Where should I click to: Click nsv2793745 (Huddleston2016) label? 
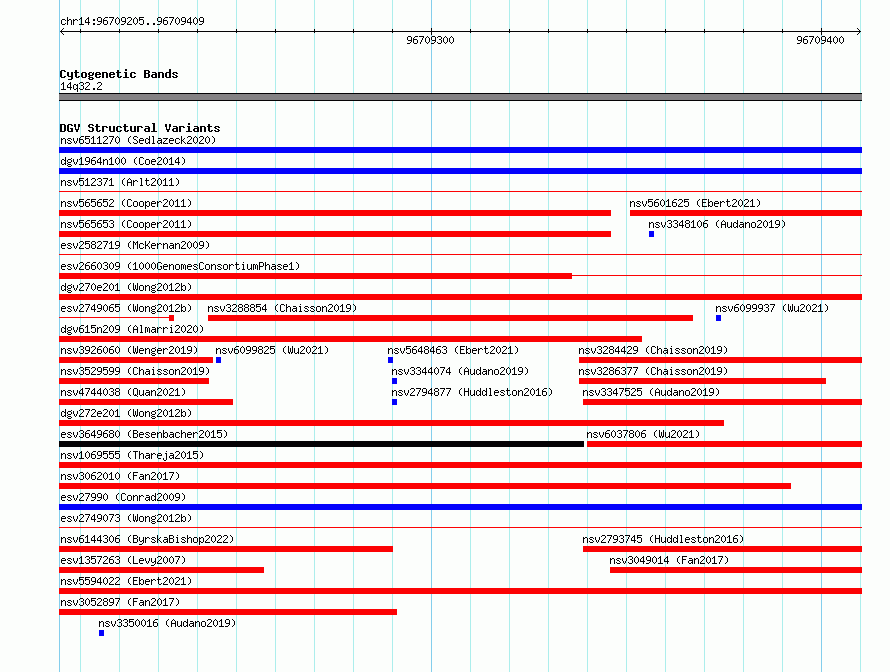[663, 539]
